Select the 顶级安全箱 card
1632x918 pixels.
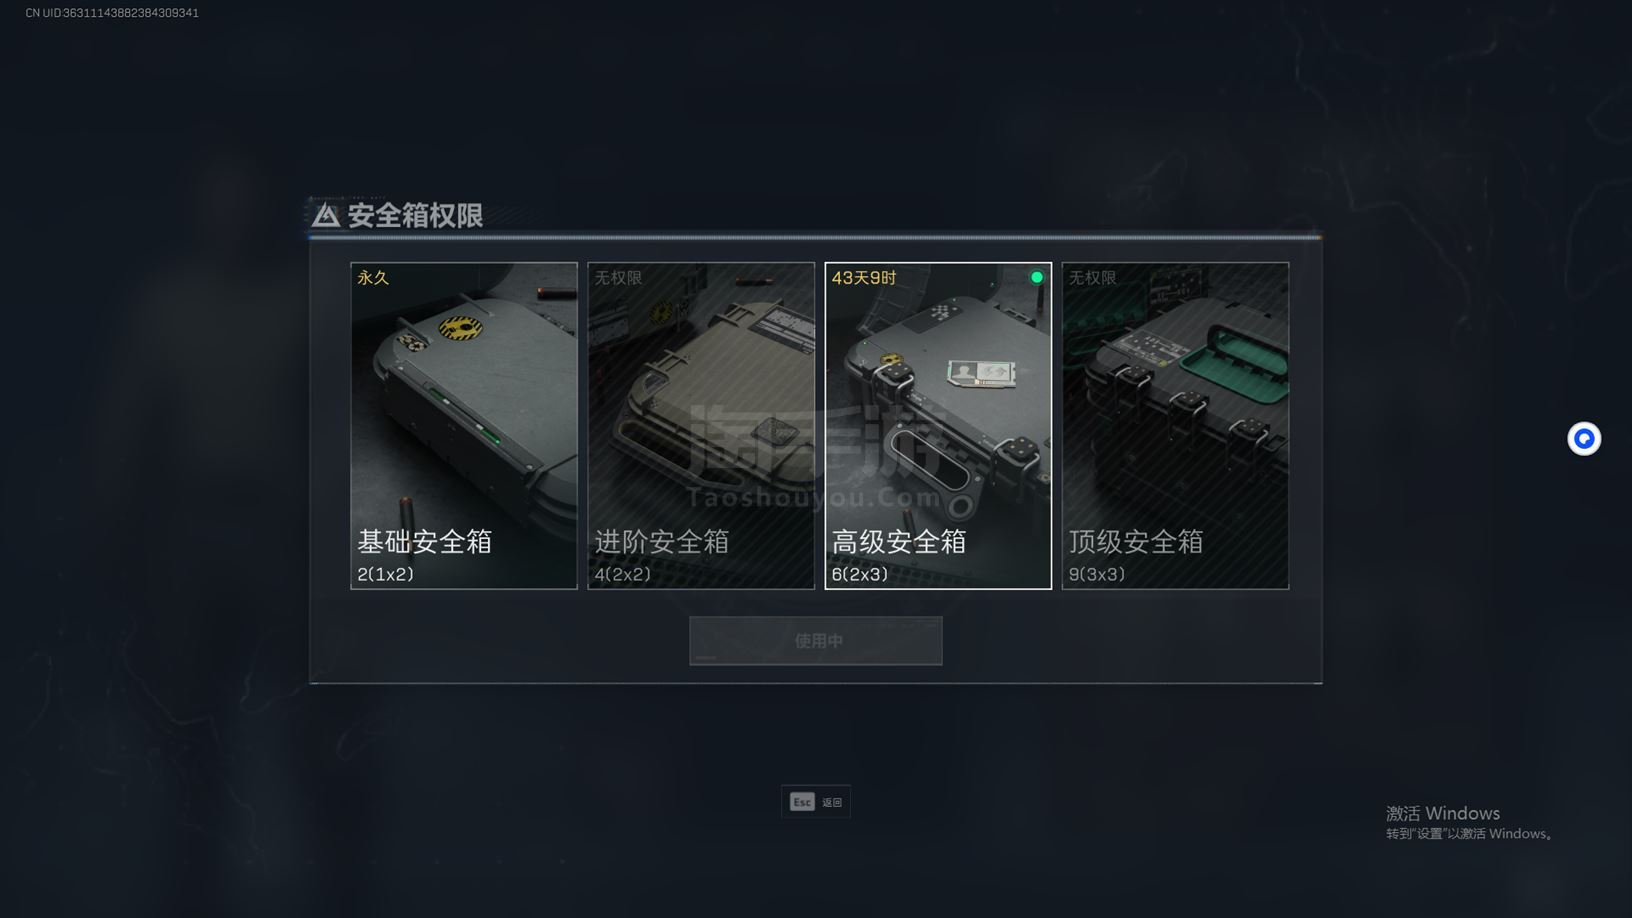click(1175, 426)
